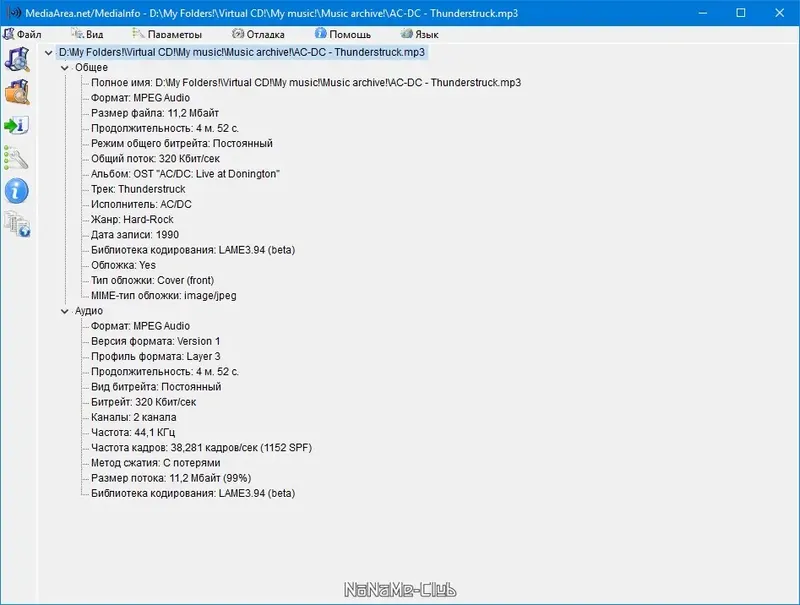The height and width of the screenshot is (605, 800).
Task: Open the Вид menu
Action: coord(87,34)
